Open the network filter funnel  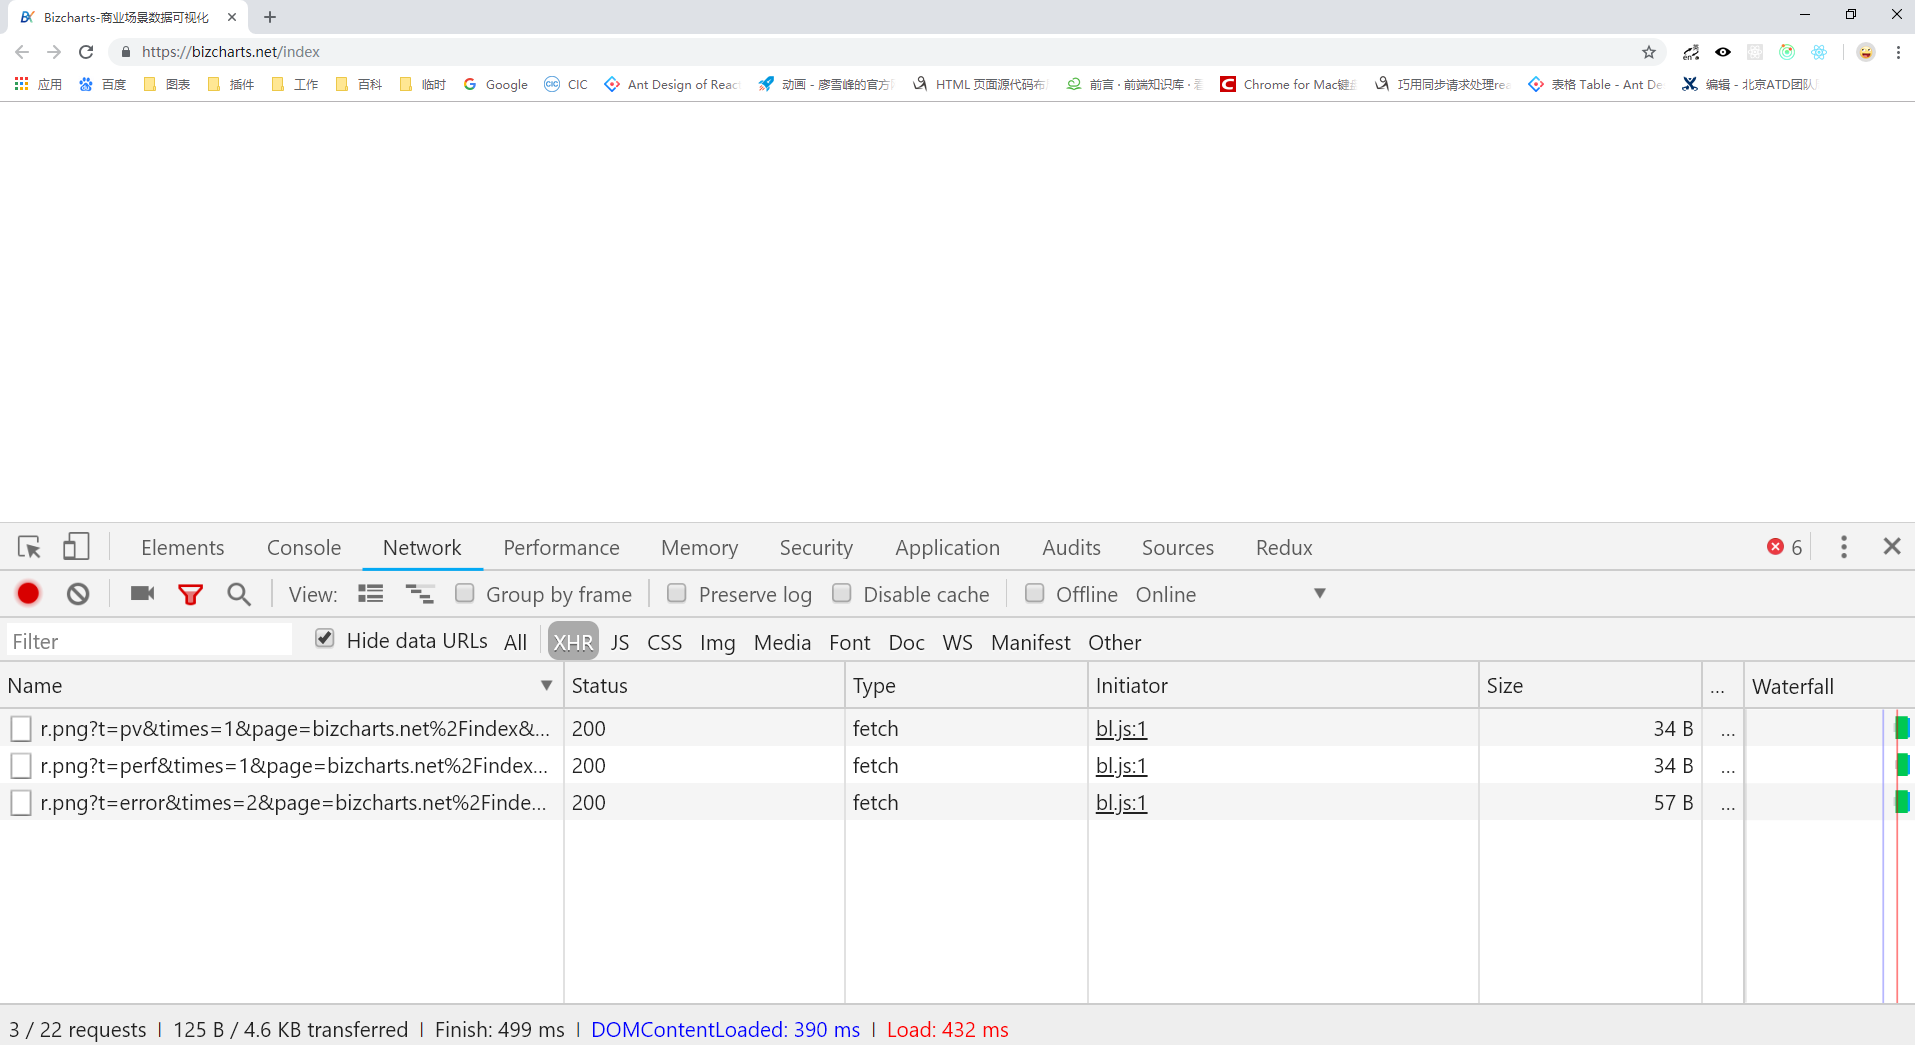click(190, 593)
